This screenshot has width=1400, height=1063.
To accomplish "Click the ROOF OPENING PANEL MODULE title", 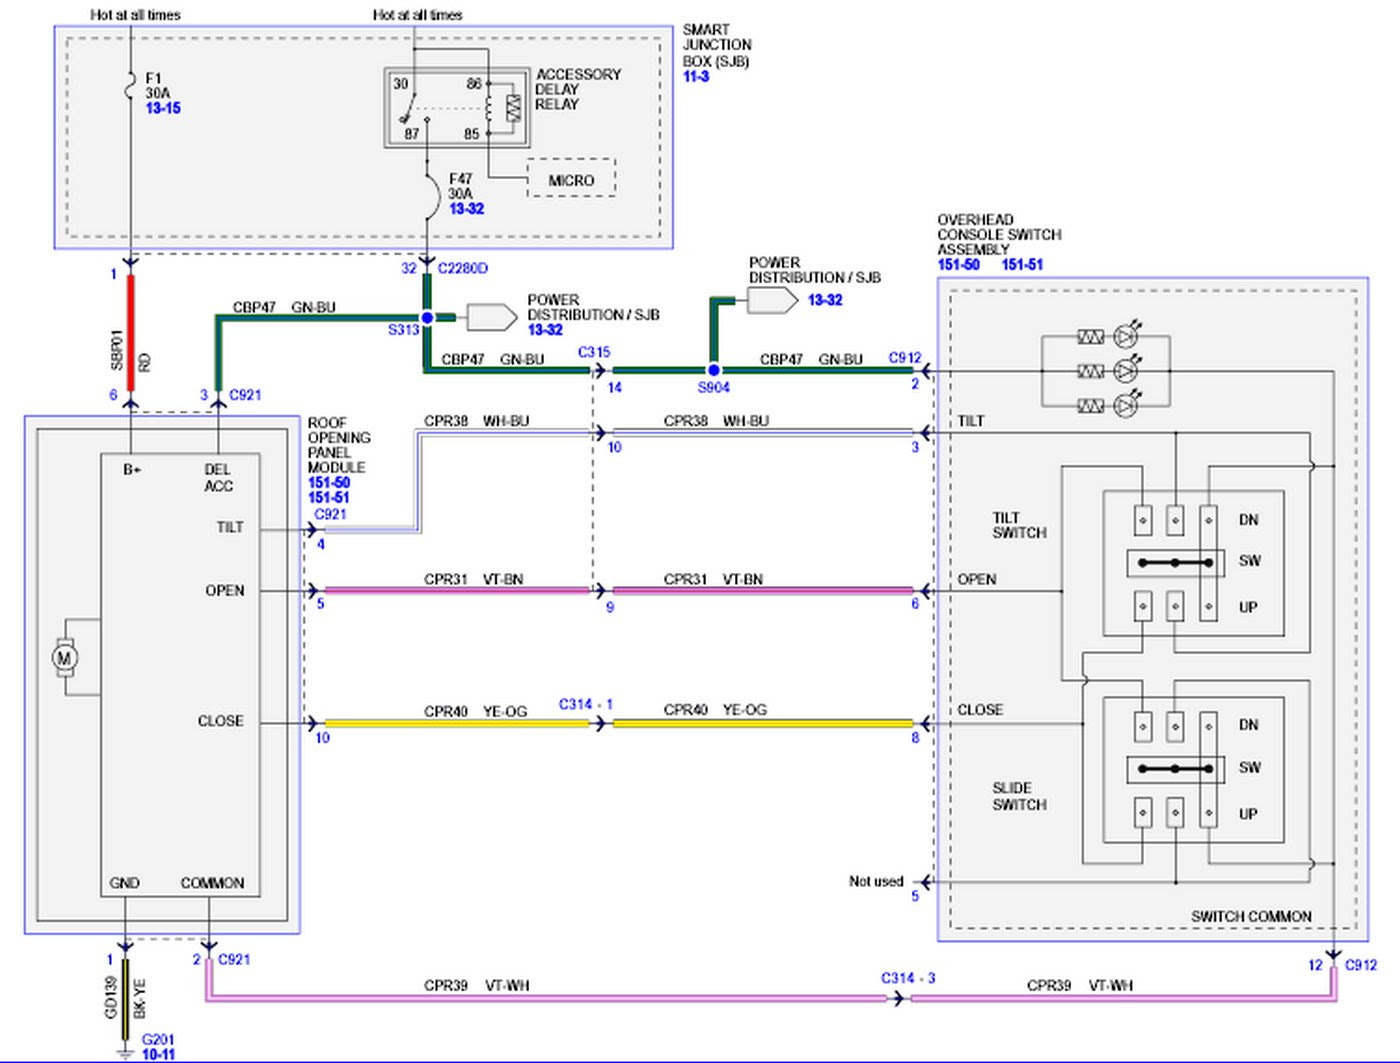I will pos(339,445).
